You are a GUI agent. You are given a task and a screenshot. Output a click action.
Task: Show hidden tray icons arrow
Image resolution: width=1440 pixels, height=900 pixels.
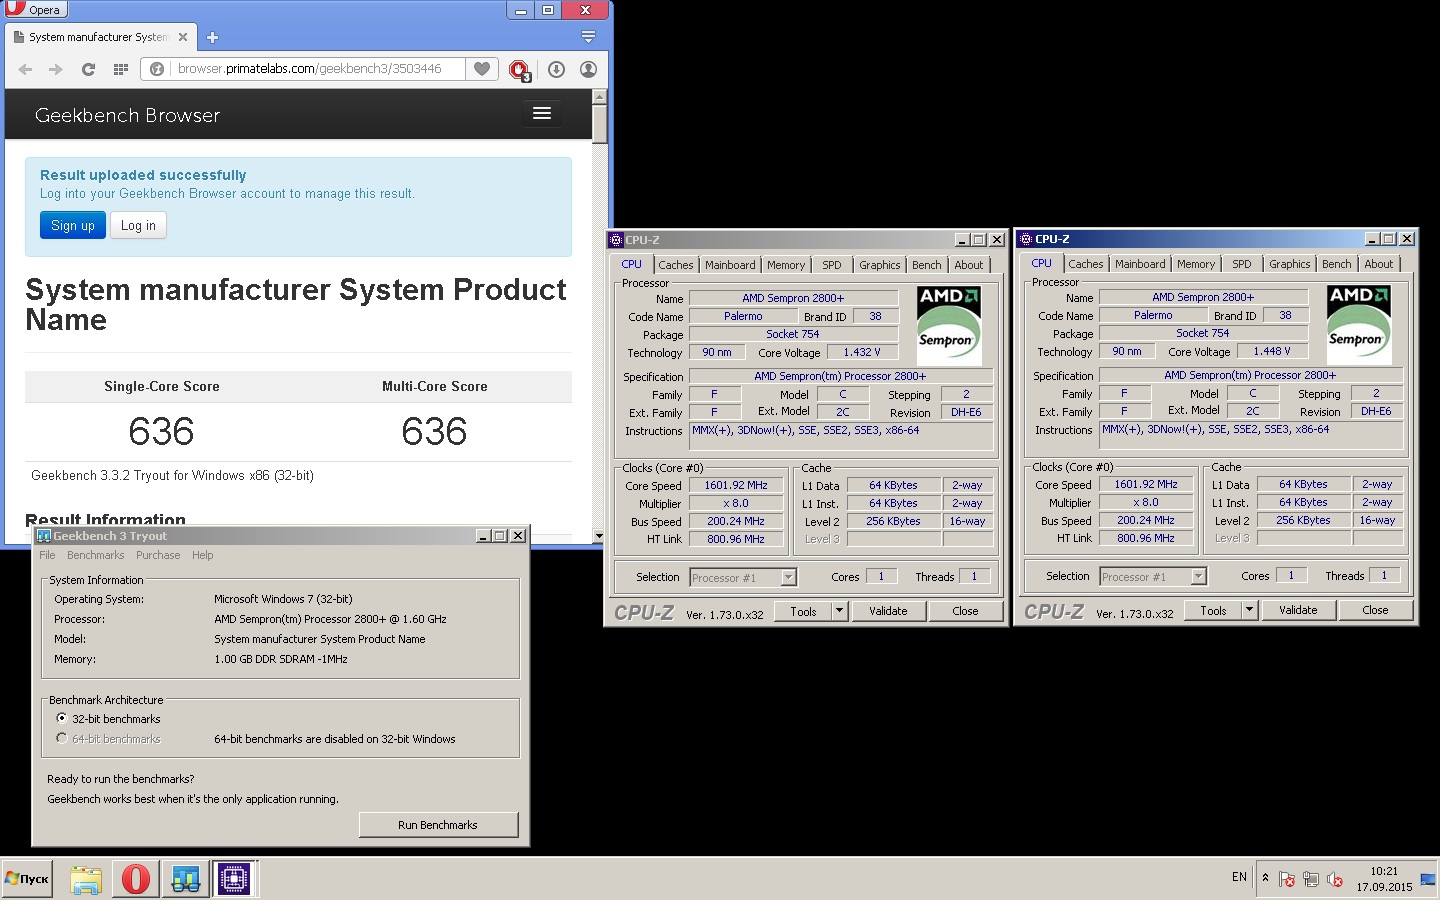tap(1265, 878)
